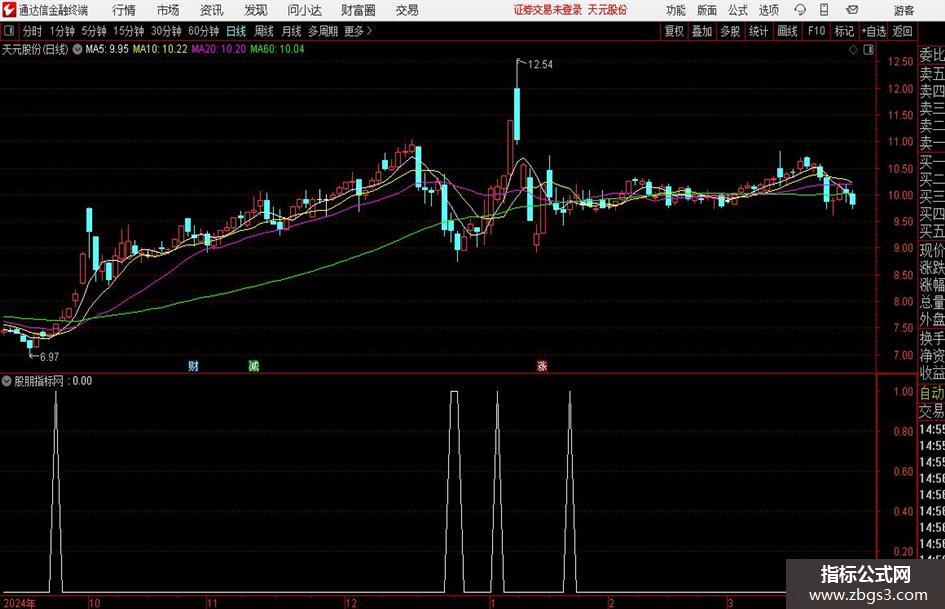Click the 标记 mark toolbar button
Screen dimensions: 945x609
(844, 31)
